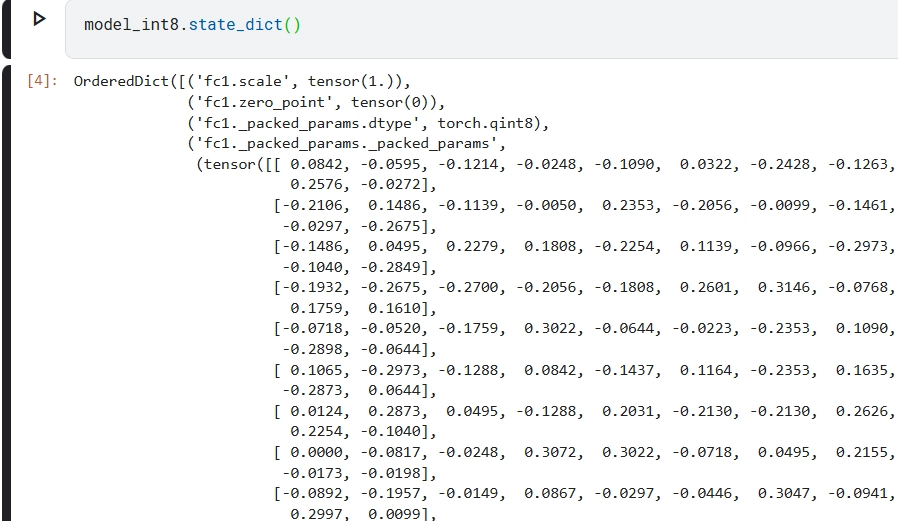Click the value 0.3072 in eighth row
This screenshot has width=898, height=521.
[550, 452]
